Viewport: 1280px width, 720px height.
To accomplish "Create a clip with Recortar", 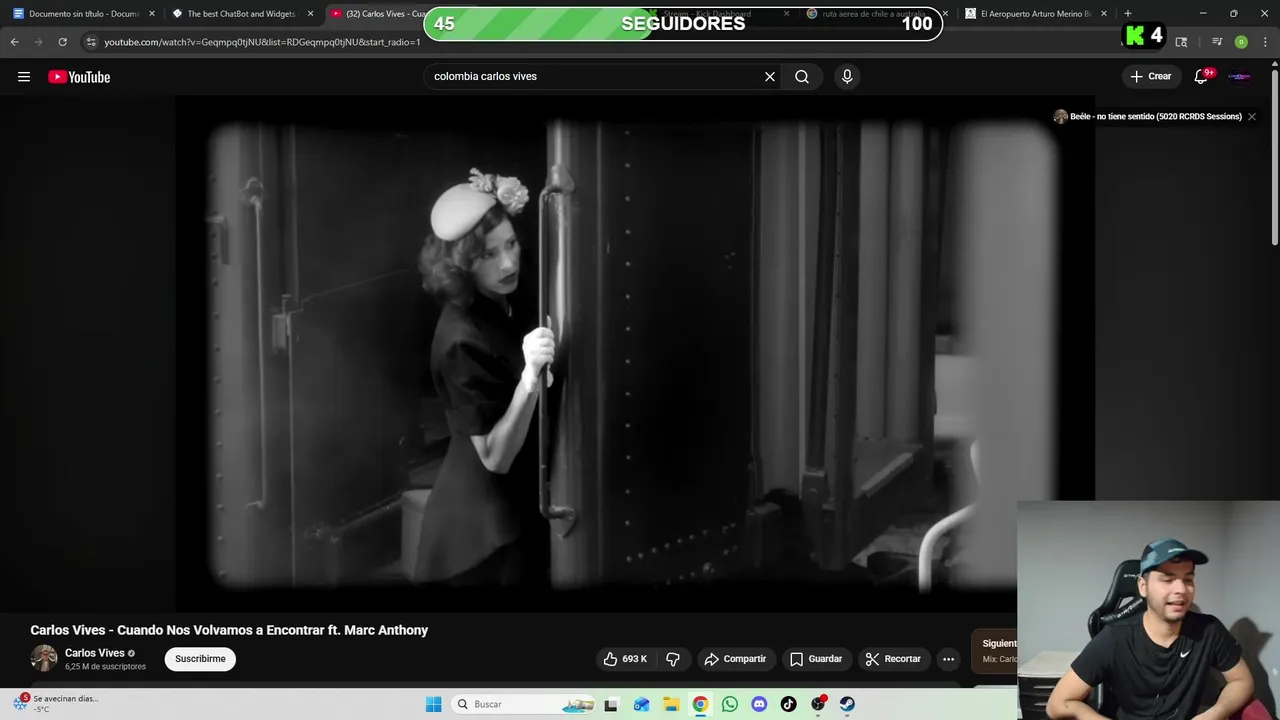I will (x=893, y=659).
